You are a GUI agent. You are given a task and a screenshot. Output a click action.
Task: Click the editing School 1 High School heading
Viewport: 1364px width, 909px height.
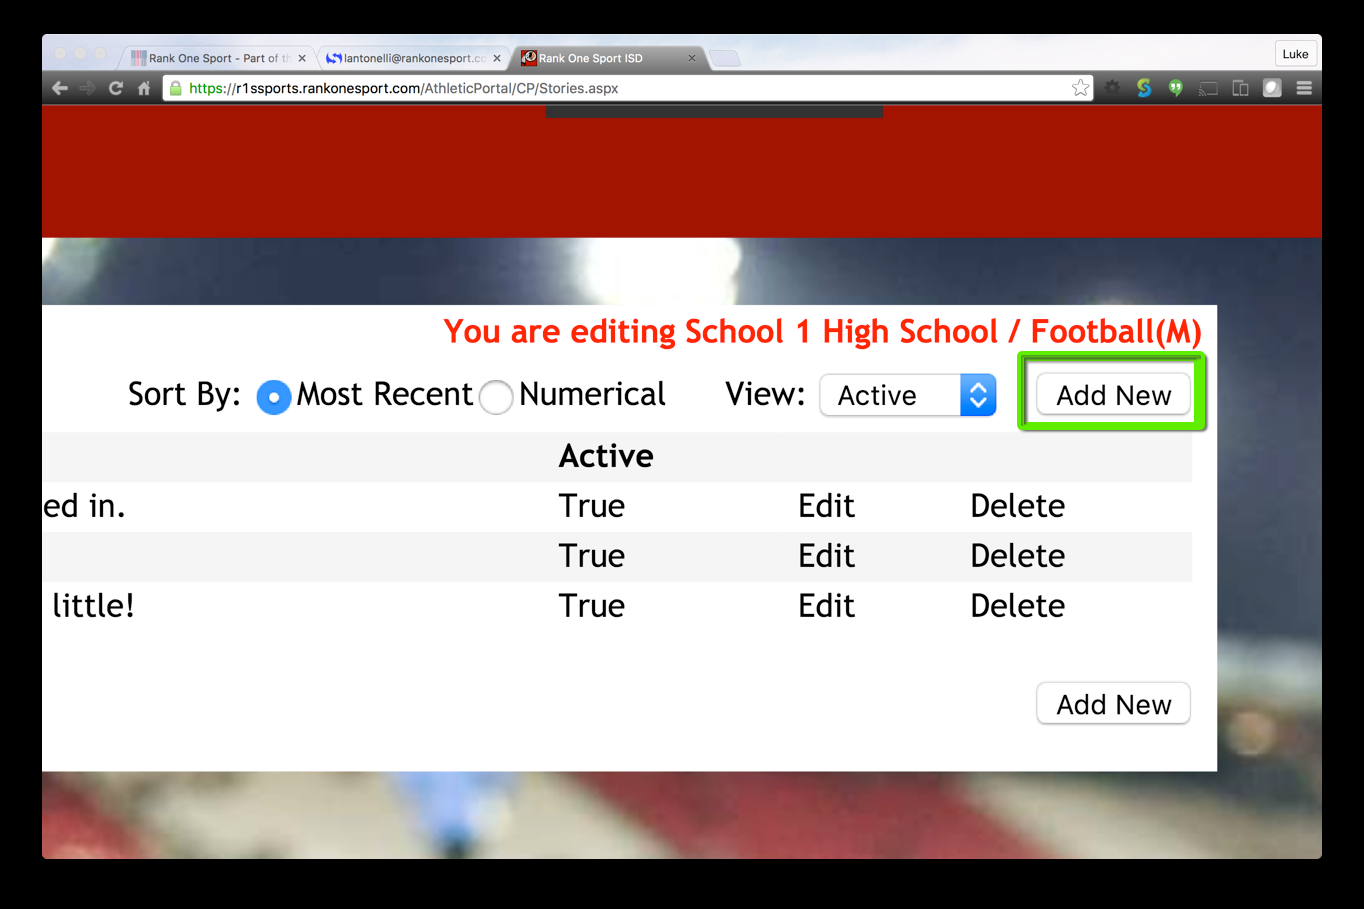click(822, 331)
